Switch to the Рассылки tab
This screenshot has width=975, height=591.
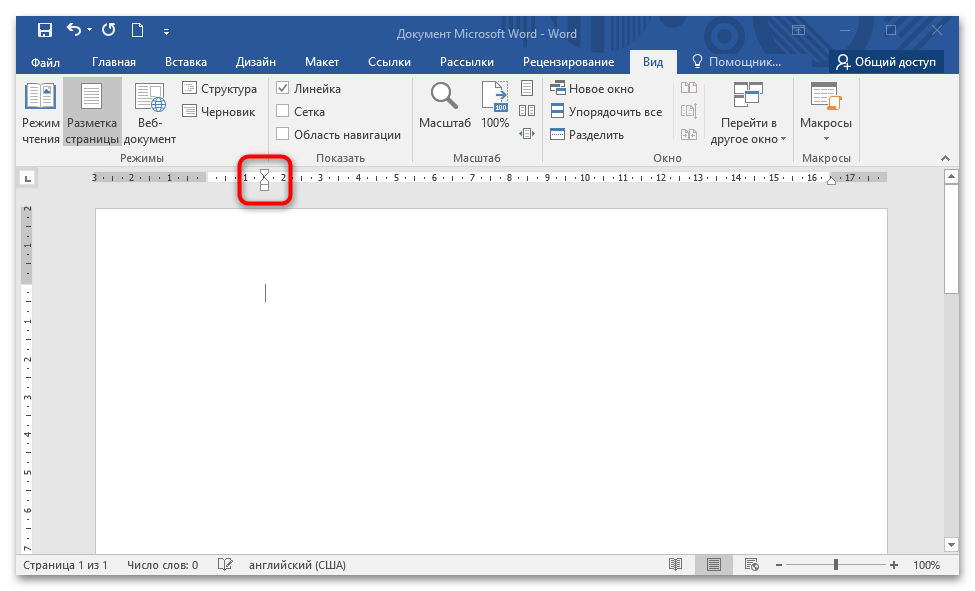pos(467,62)
